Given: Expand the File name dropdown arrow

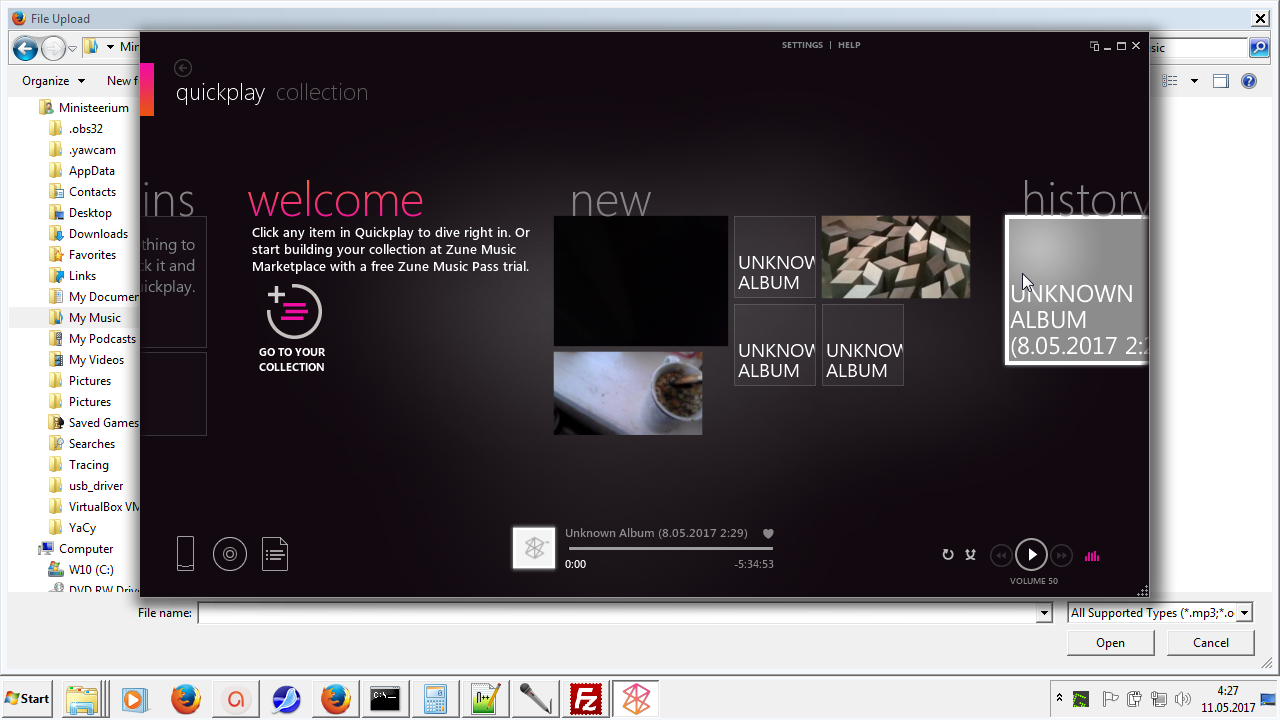Looking at the screenshot, I should point(1045,613).
